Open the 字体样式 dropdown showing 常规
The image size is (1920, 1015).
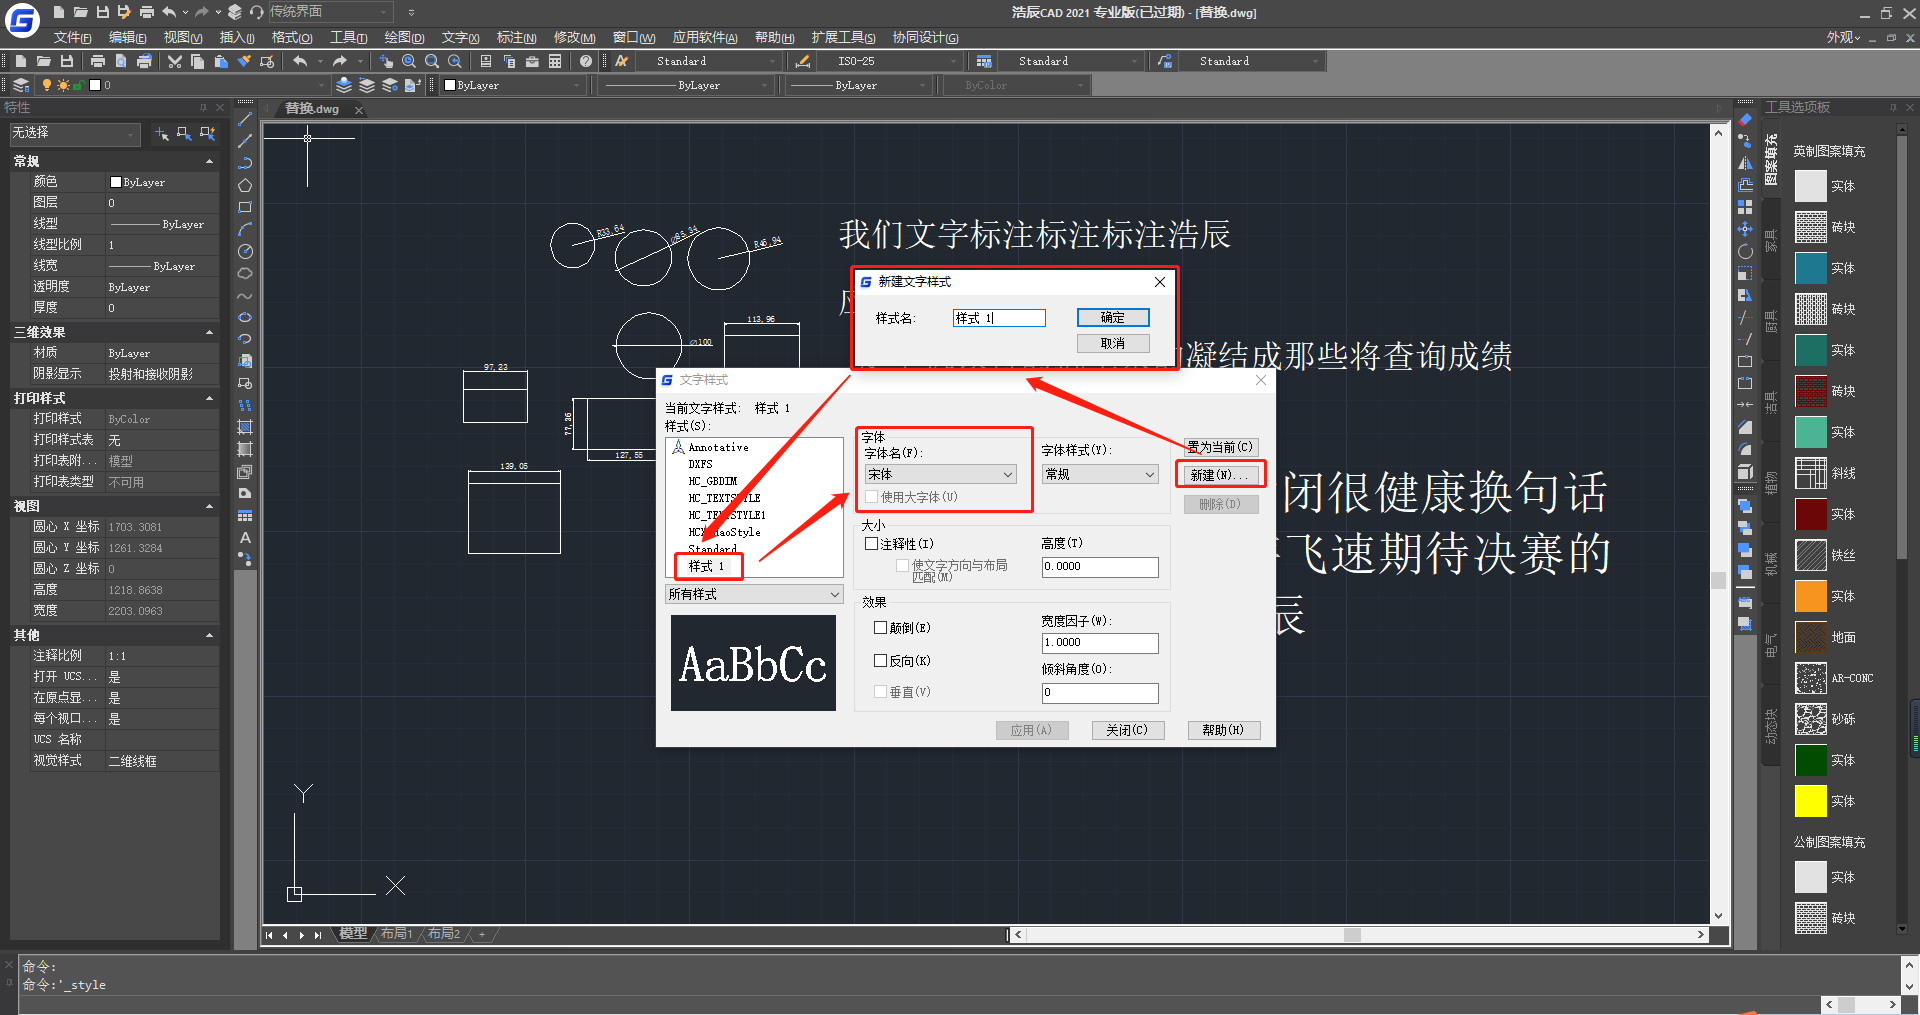pyautogui.click(x=1100, y=474)
